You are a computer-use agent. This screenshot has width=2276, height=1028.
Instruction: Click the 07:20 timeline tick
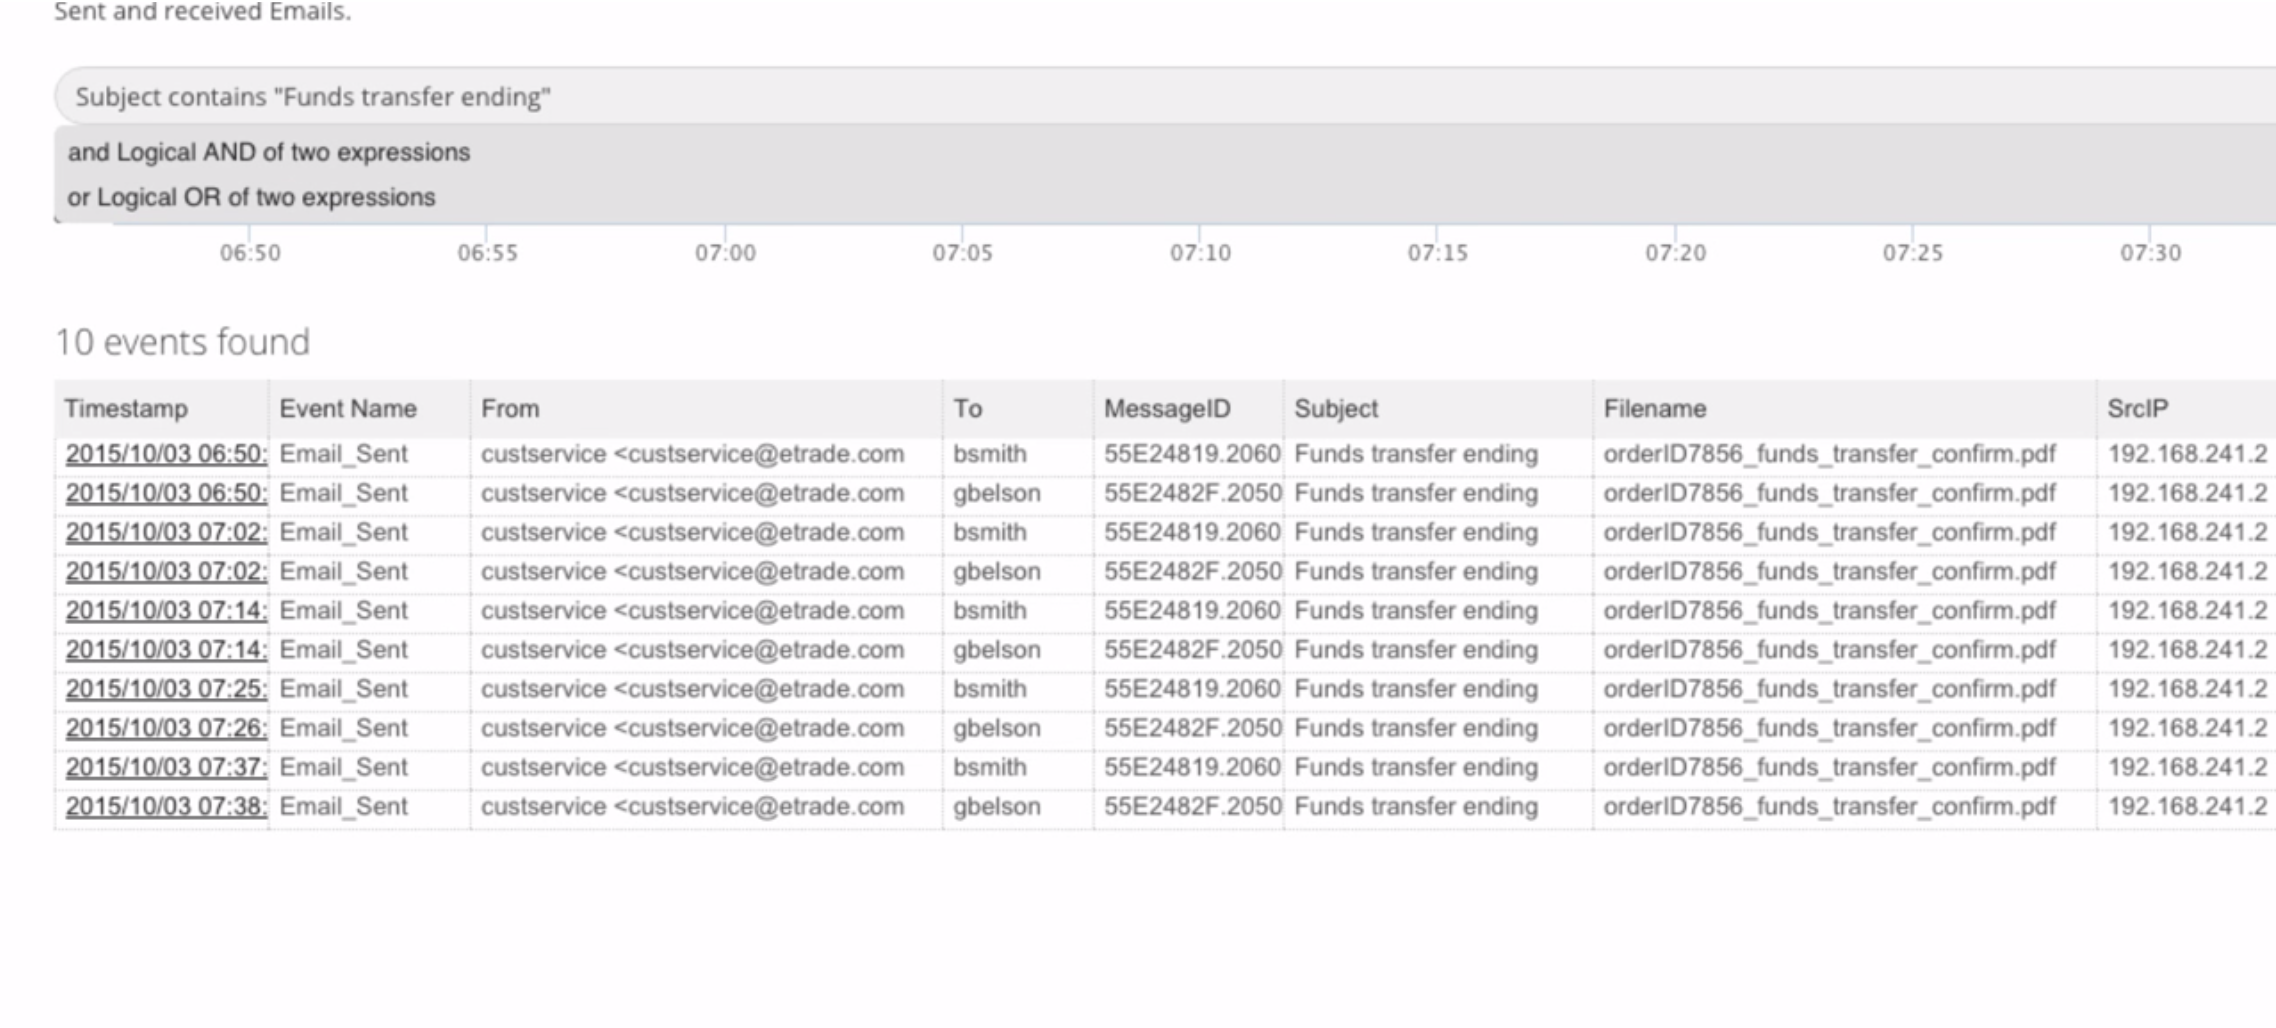pyautogui.click(x=1676, y=253)
